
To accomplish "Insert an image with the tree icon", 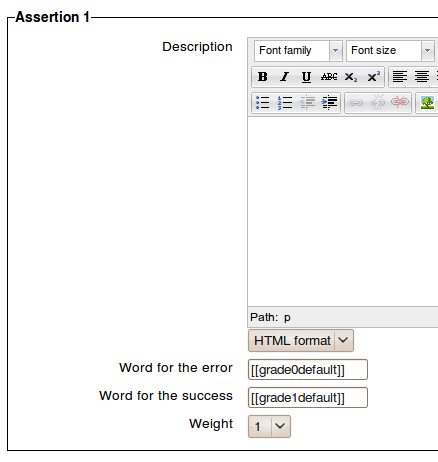I will (x=427, y=103).
